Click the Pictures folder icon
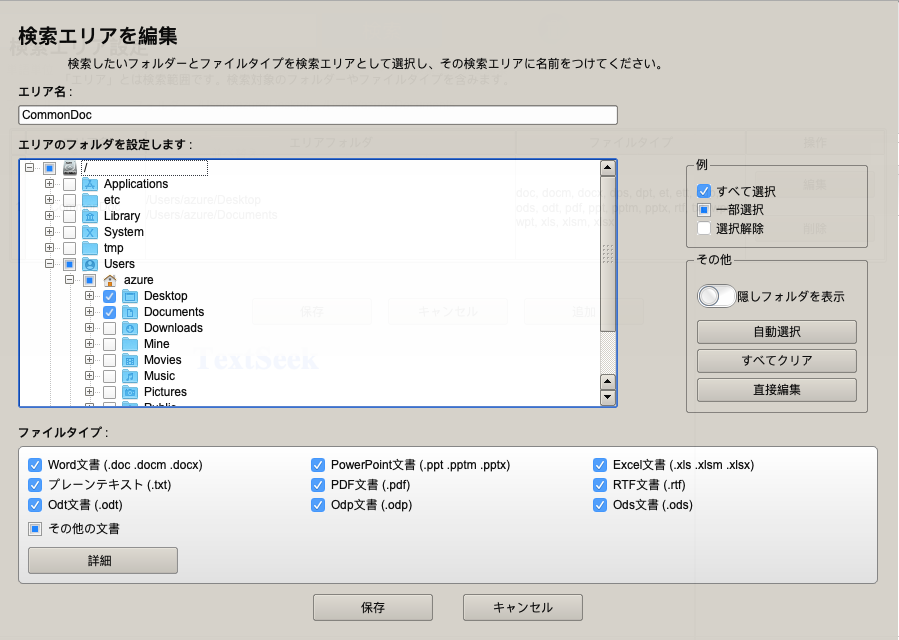Image resolution: width=899 pixels, height=640 pixels. click(x=129, y=392)
